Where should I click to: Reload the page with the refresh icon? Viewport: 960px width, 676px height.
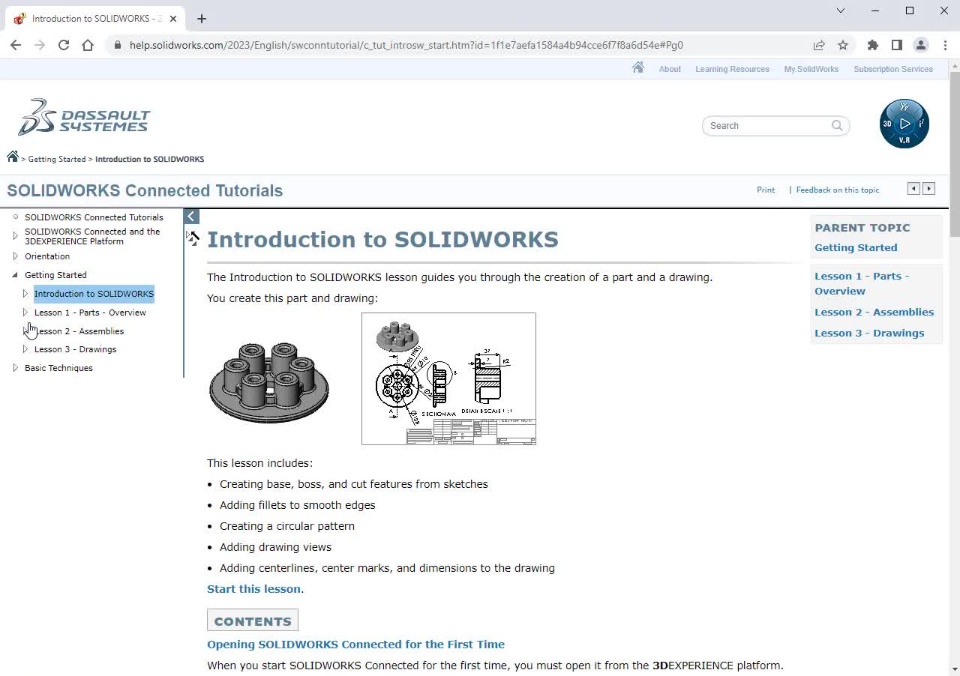(64, 45)
